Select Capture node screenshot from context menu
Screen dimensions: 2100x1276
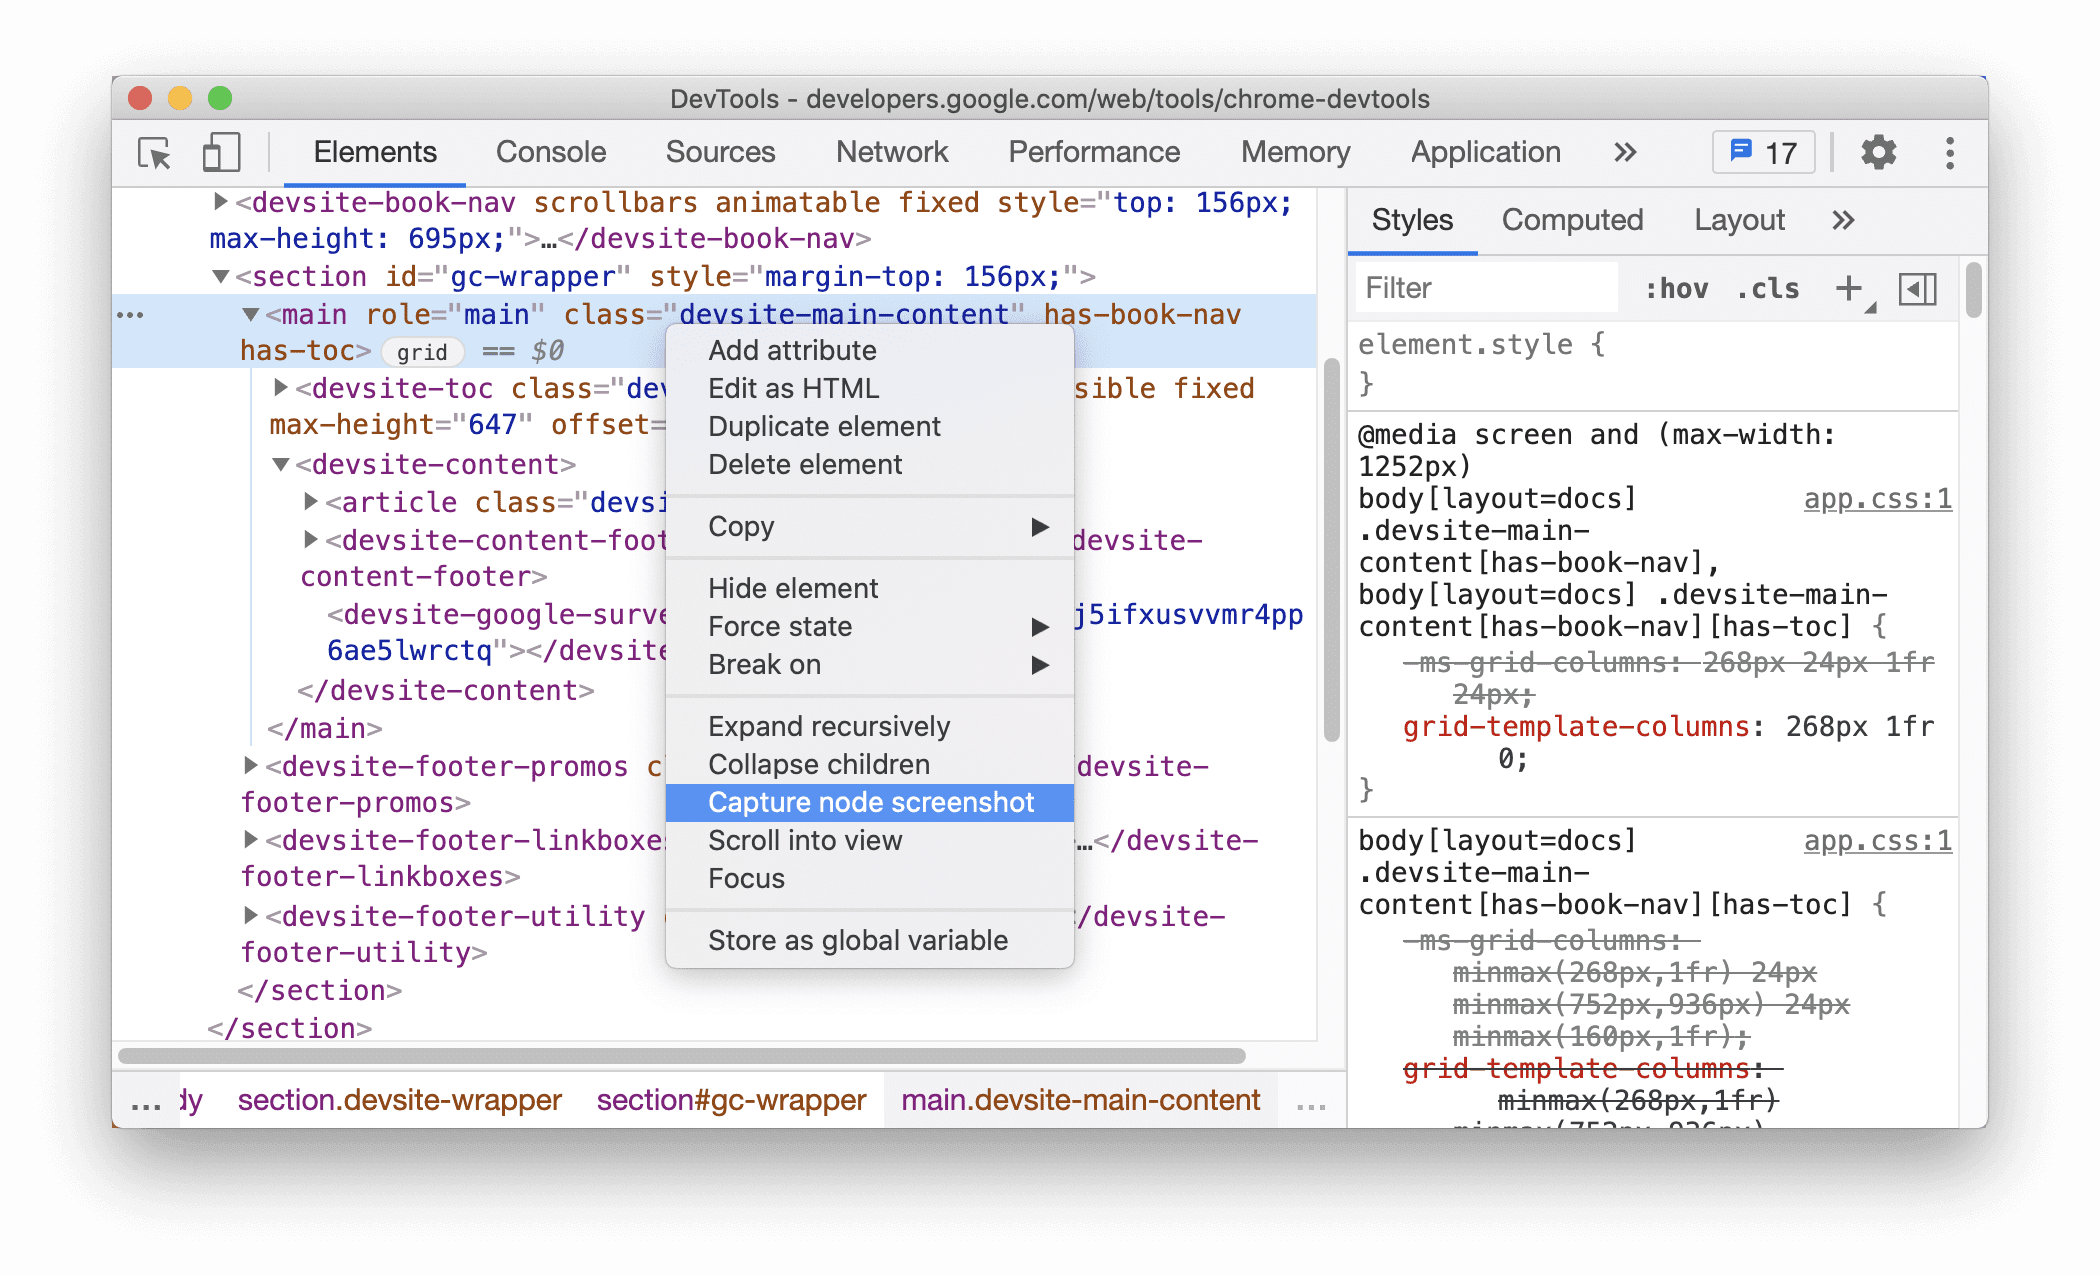click(x=872, y=802)
